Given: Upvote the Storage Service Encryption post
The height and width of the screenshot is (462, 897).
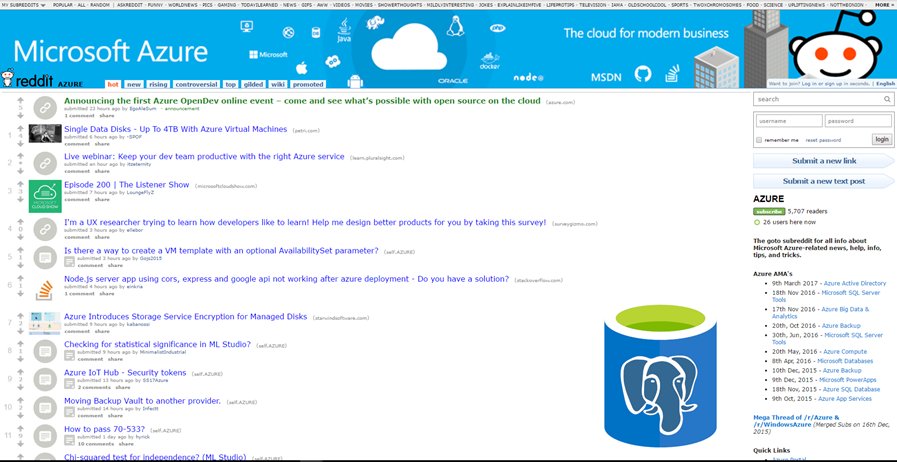Looking at the screenshot, I should 21,315.
